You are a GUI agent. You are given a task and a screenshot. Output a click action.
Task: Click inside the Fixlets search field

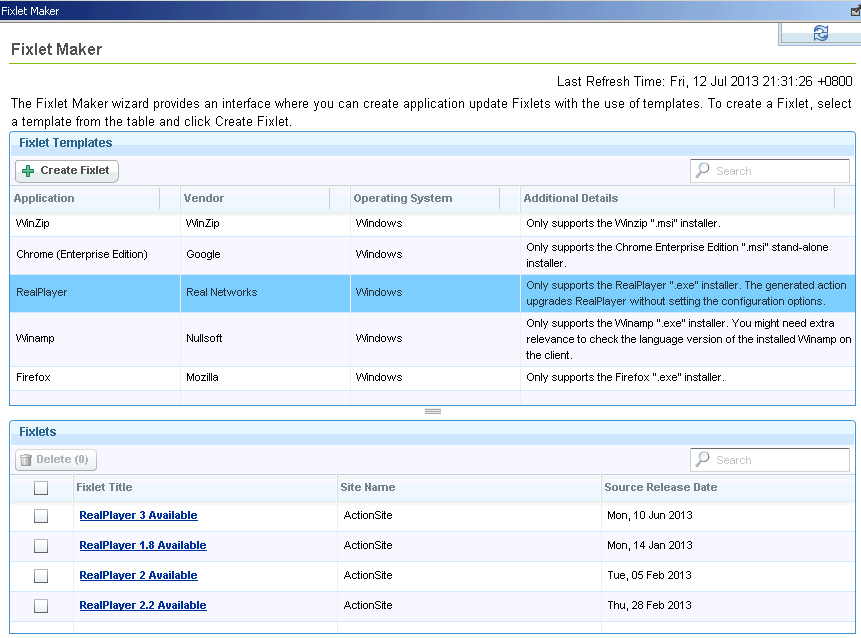point(775,459)
